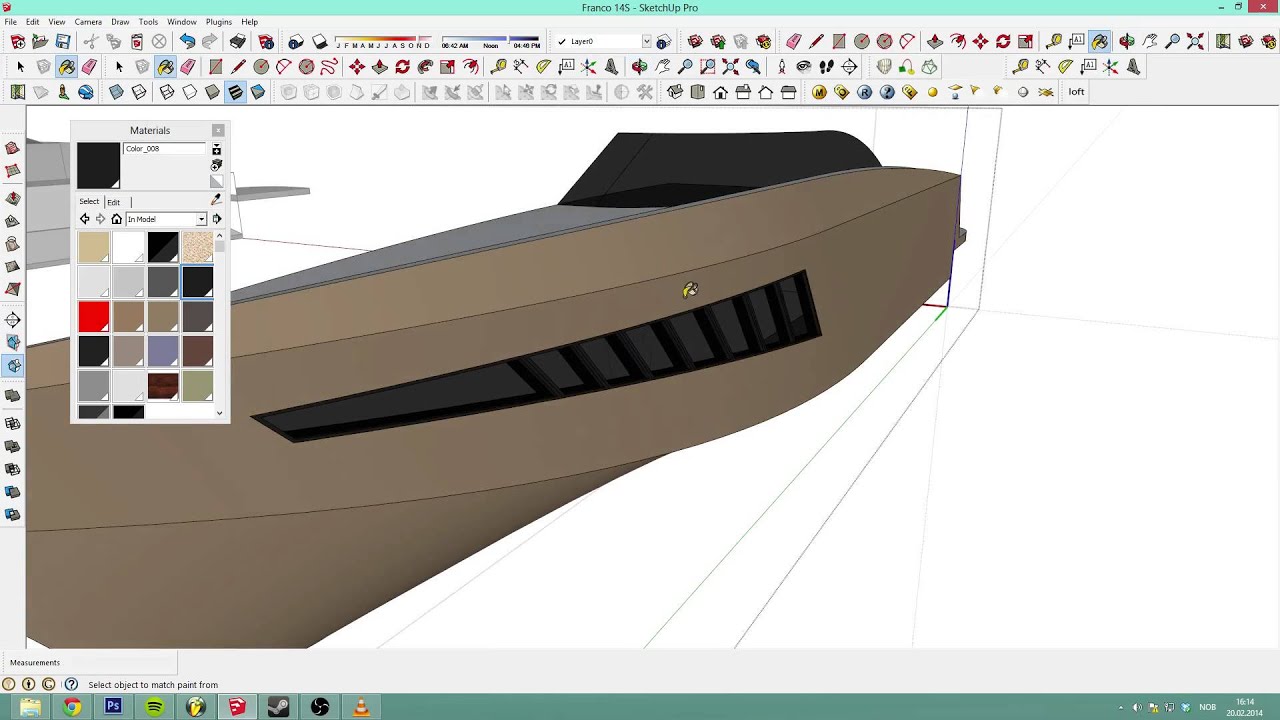Enable Hidden Line face style

pos(190,92)
